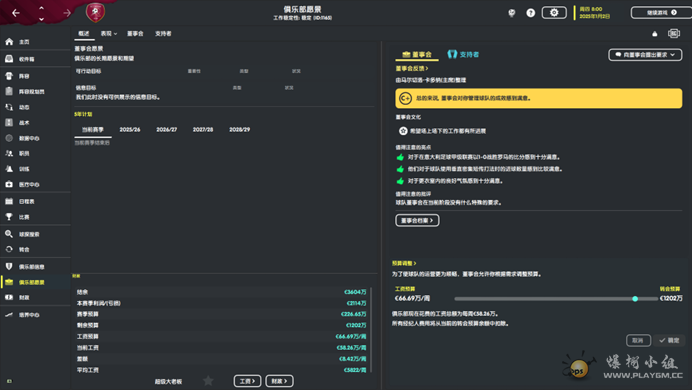The width and height of the screenshot is (692, 390).
Task: Click the 董事会档案 board profile button
Action: pos(417,220)
